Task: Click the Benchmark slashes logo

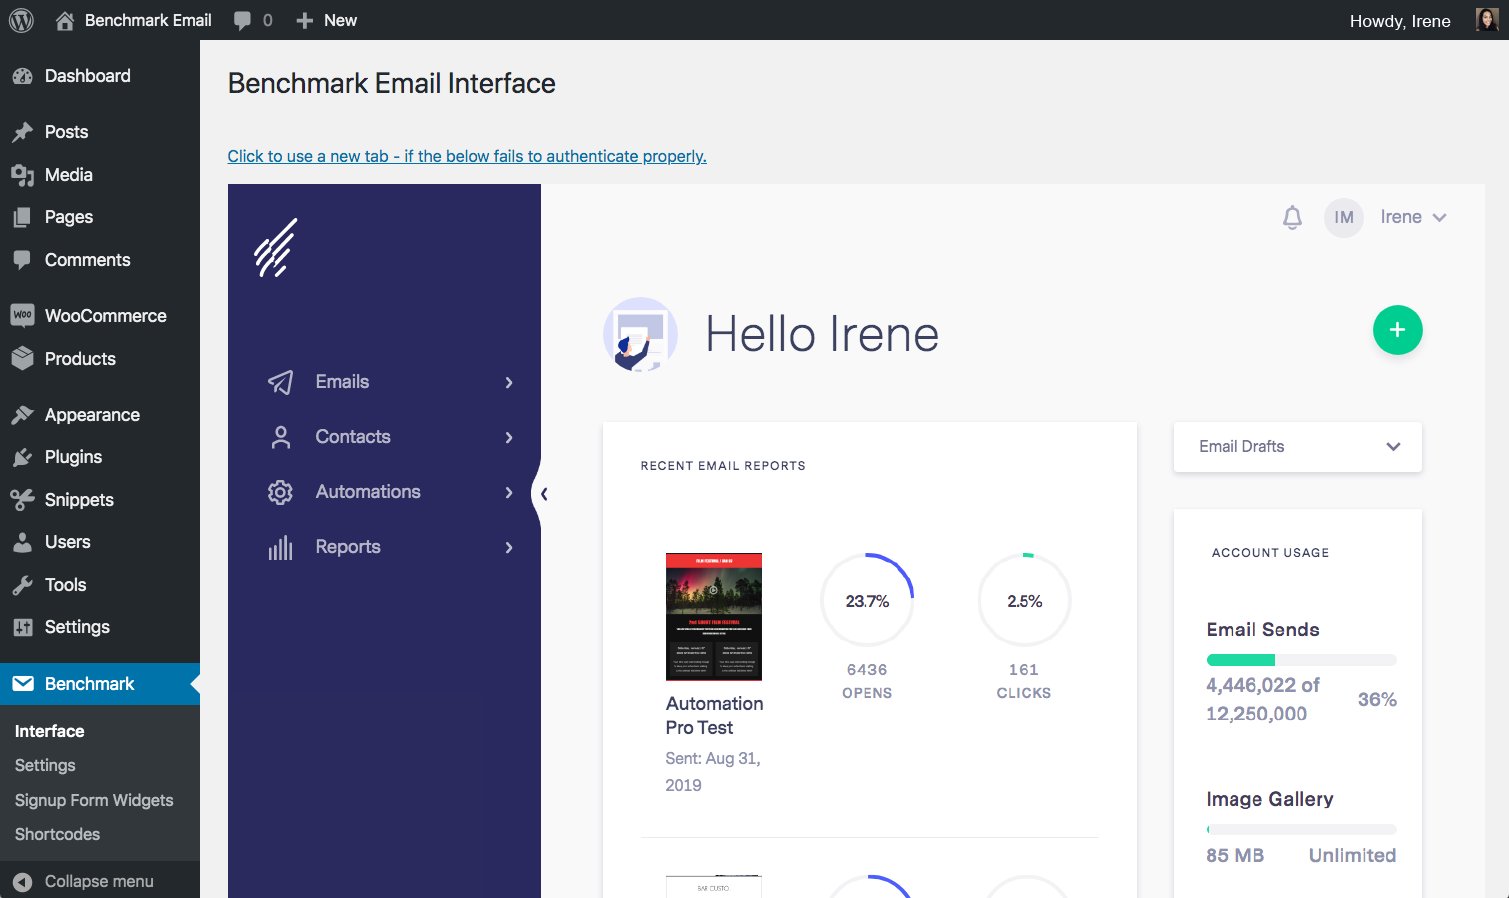Action: (275, 247)
